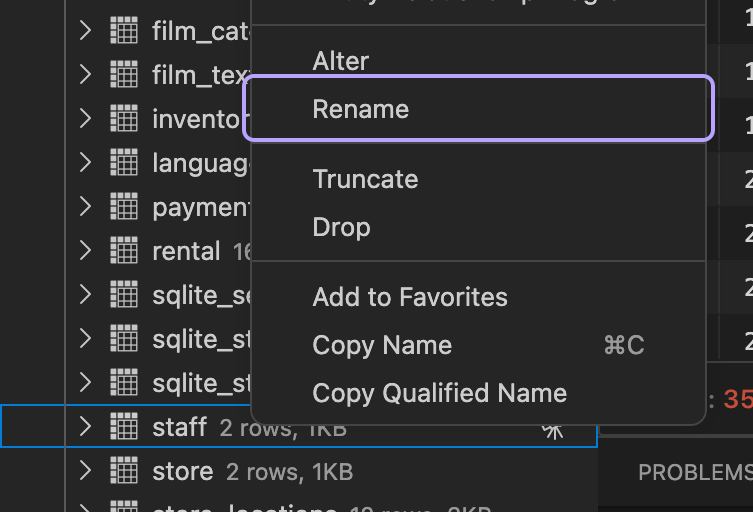
Task: Click the pin icon on staff row
Action: click(x=552, y=432)
